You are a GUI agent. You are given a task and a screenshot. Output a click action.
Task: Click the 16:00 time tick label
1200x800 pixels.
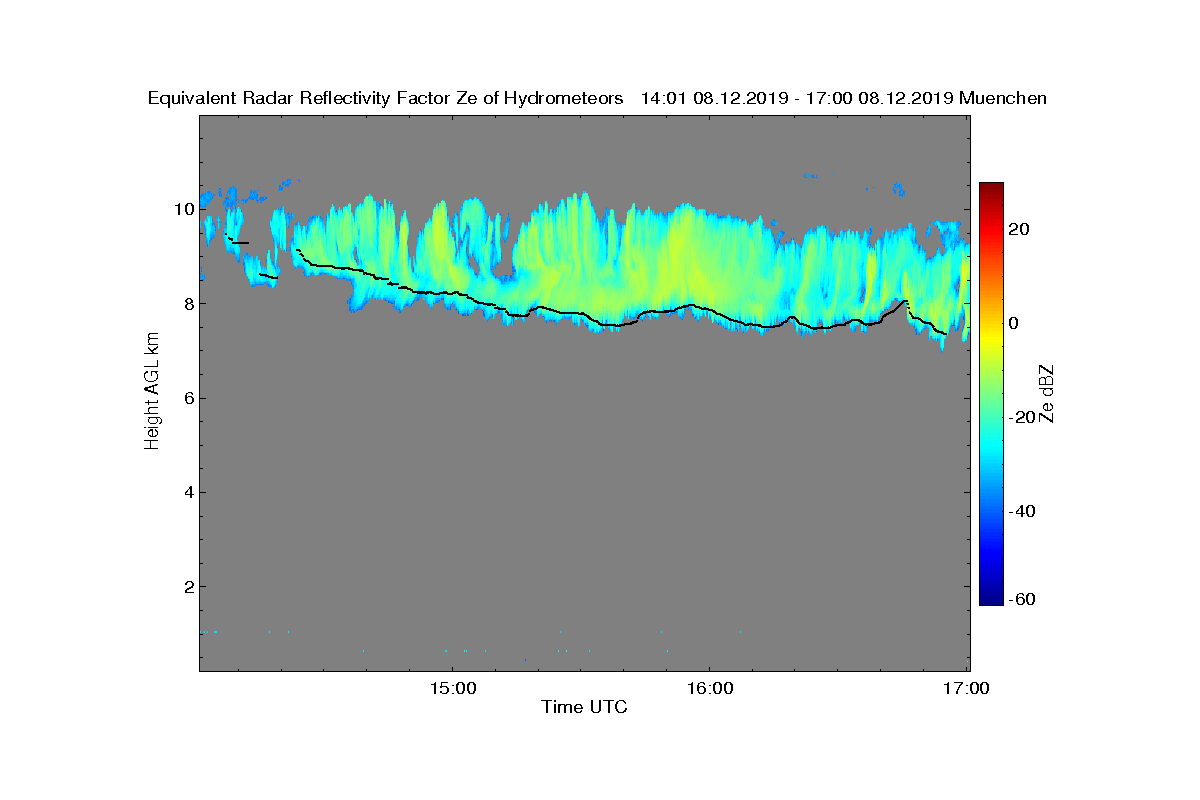click(709, 688)
